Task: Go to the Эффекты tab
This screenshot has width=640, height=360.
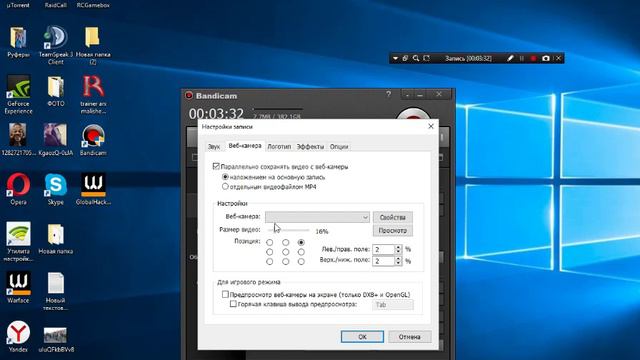Action: pos(310,147)
